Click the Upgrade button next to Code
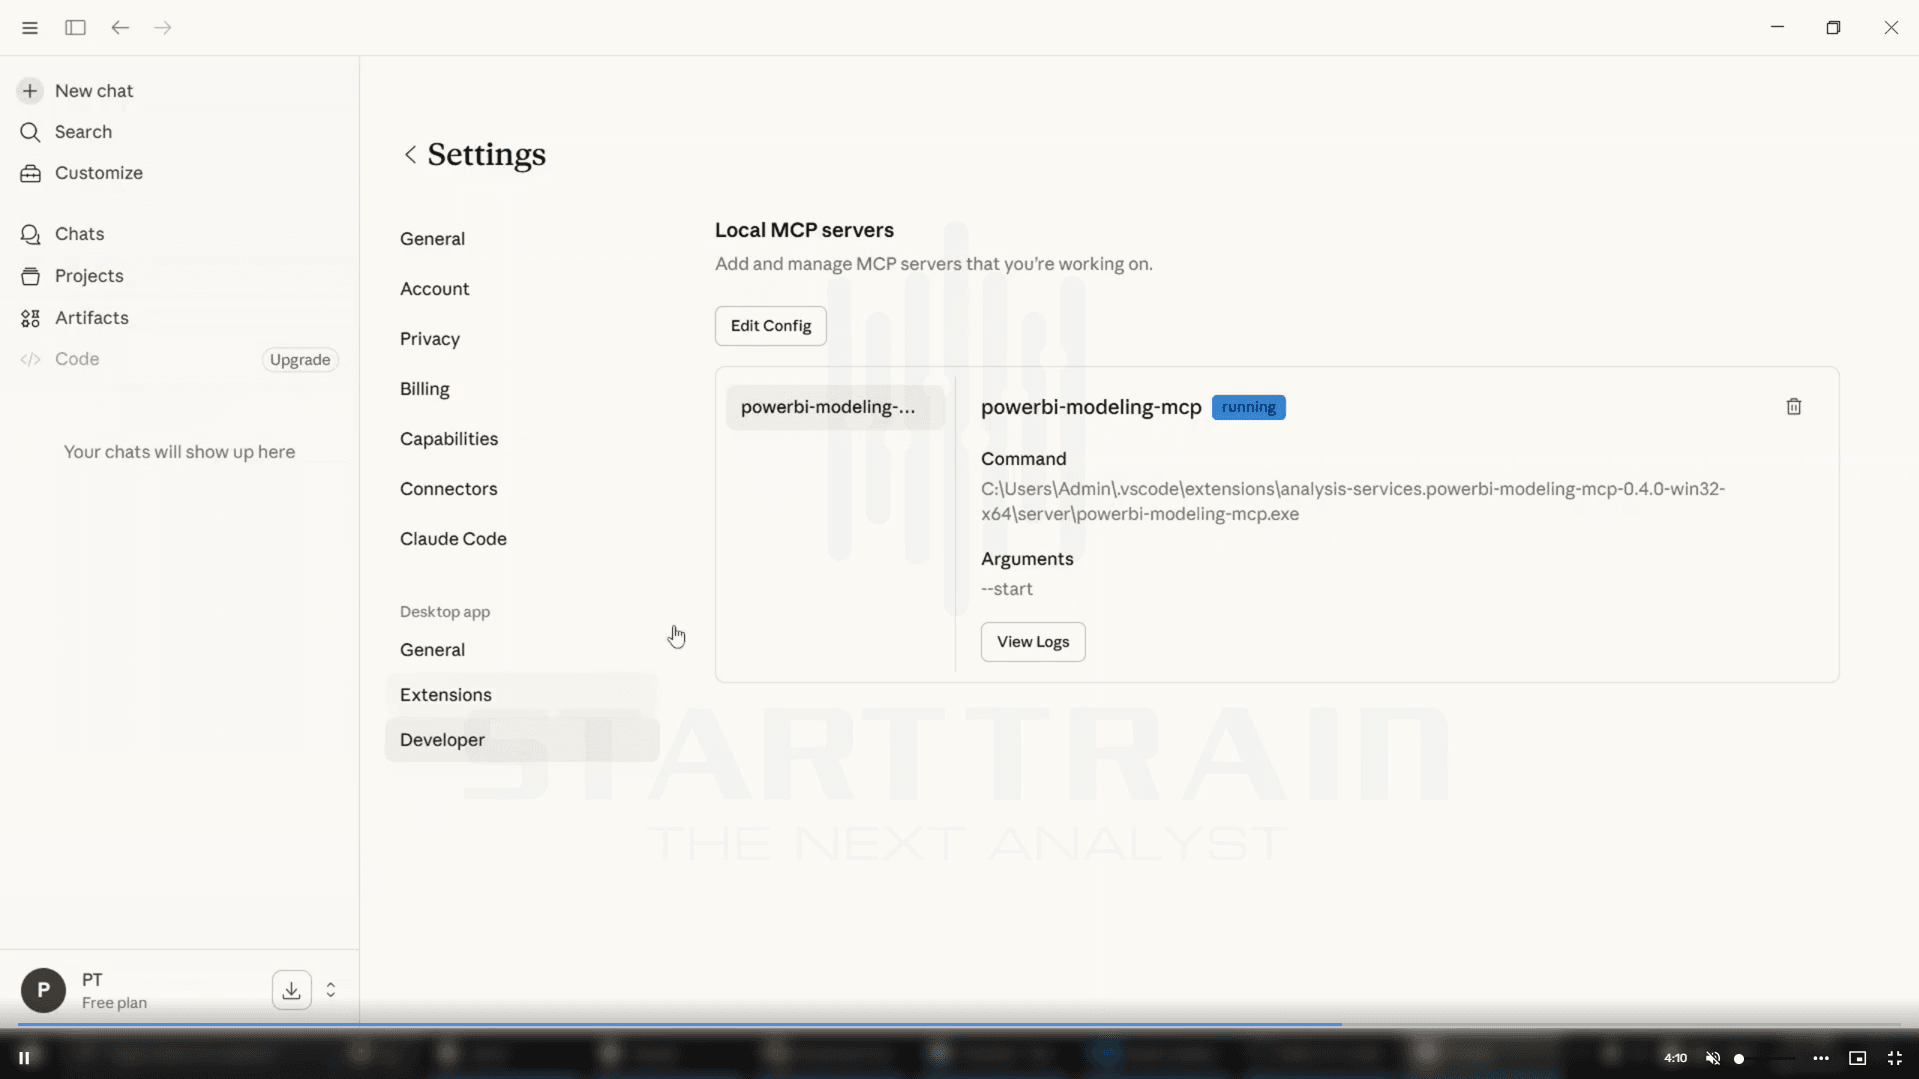 click(300, 360)
